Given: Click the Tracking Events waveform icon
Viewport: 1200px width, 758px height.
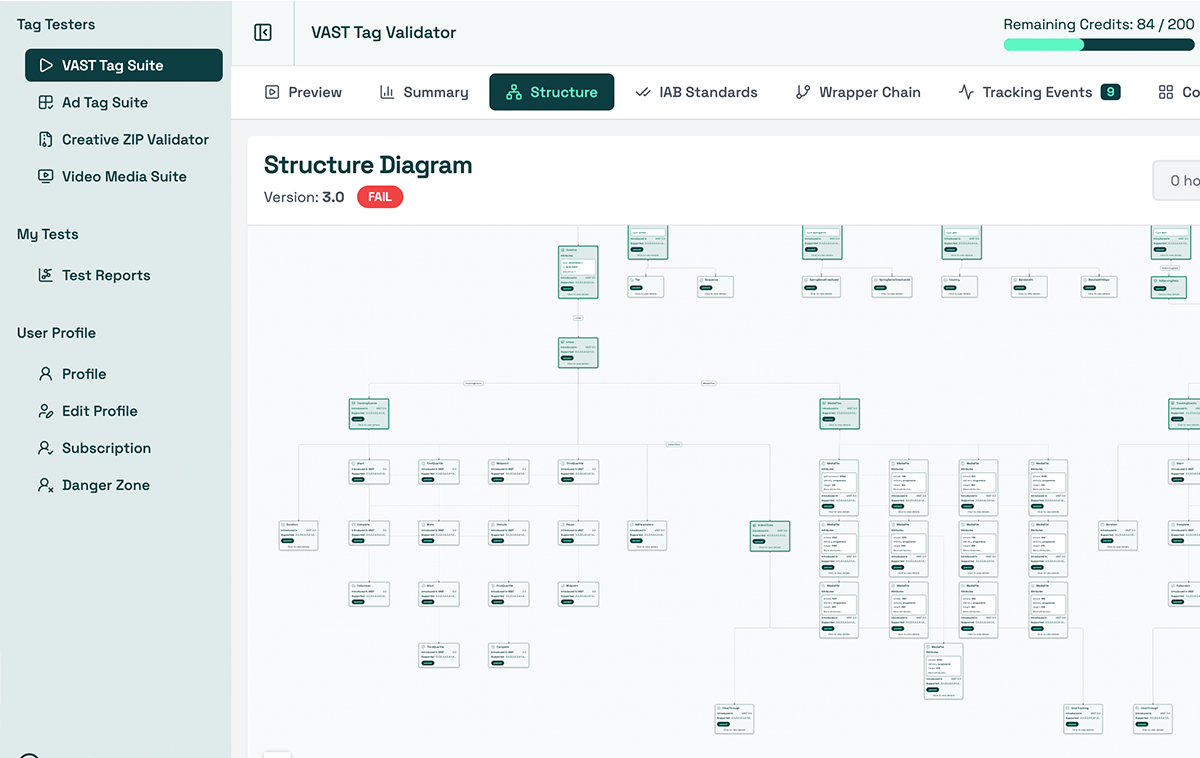Looking at the screenshot, I should [966, 92].
